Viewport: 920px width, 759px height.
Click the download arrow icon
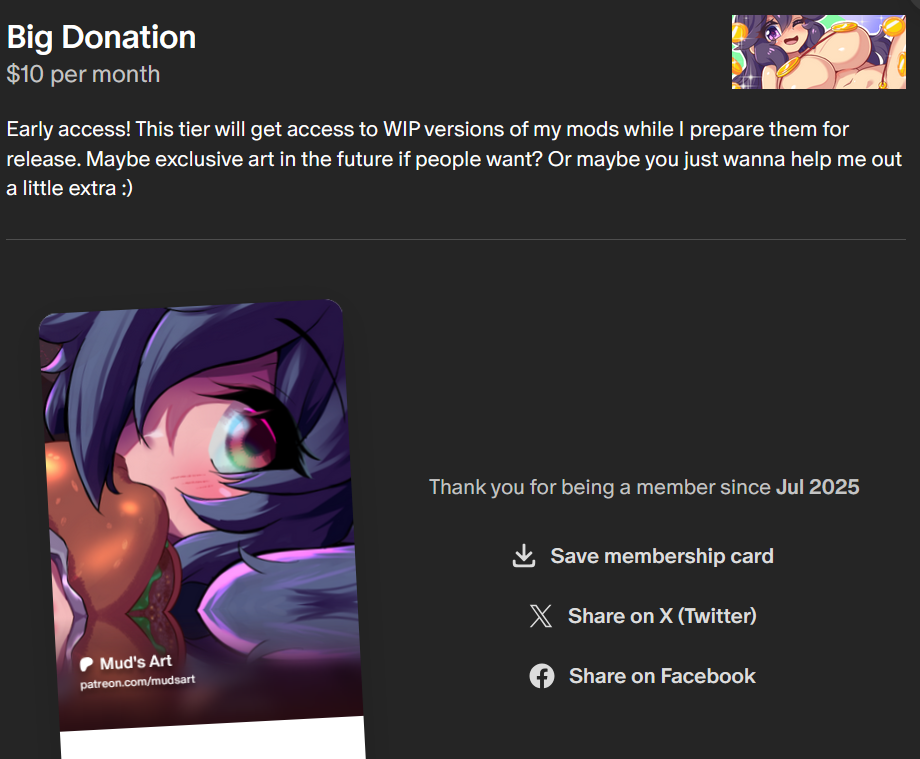(523, 556)
